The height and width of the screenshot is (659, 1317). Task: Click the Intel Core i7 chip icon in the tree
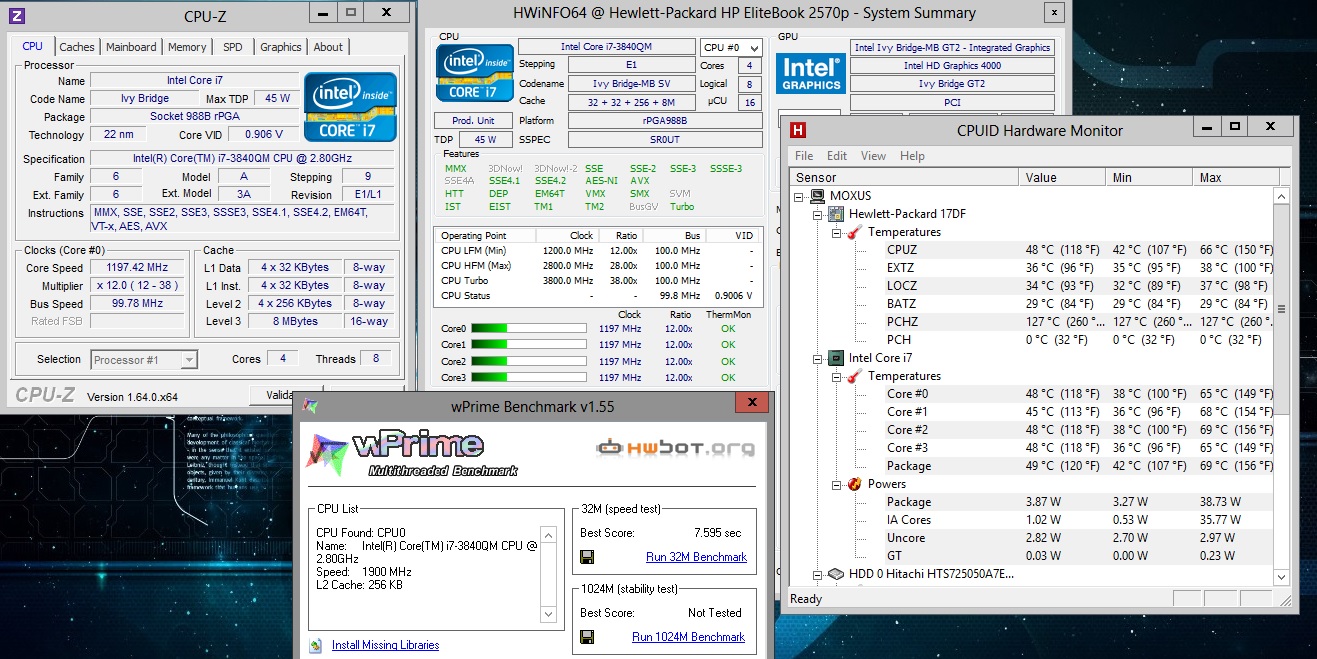[x=835, y=358]
